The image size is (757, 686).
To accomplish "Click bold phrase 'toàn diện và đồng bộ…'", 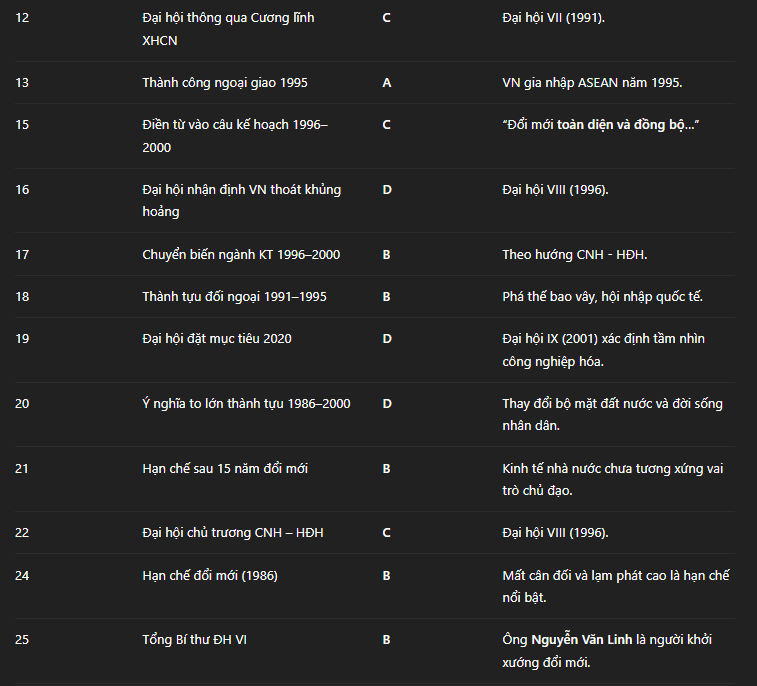I will pyautogui.click(x=628, y=125).
